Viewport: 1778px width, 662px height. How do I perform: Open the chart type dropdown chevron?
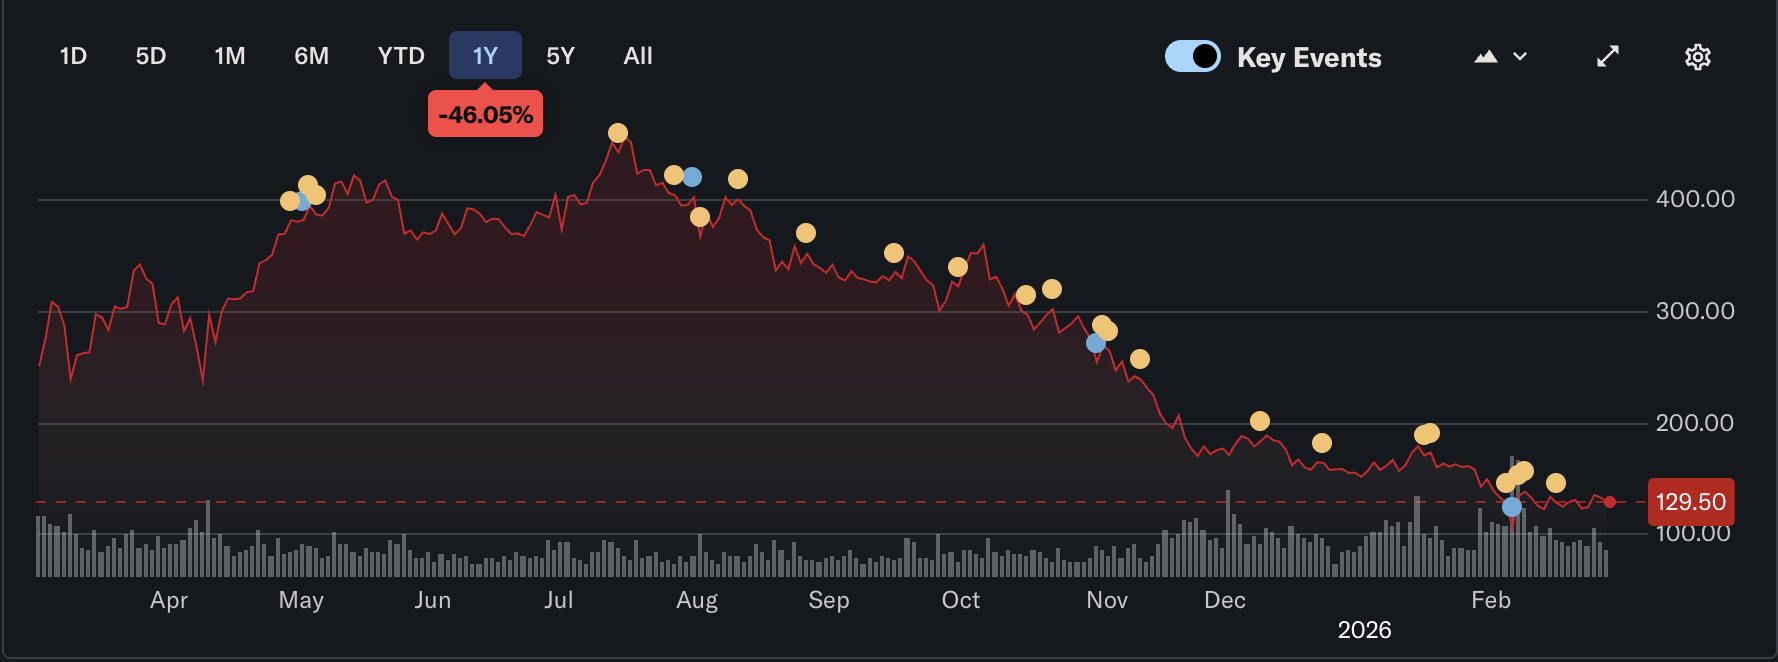tap(1520, 57)
